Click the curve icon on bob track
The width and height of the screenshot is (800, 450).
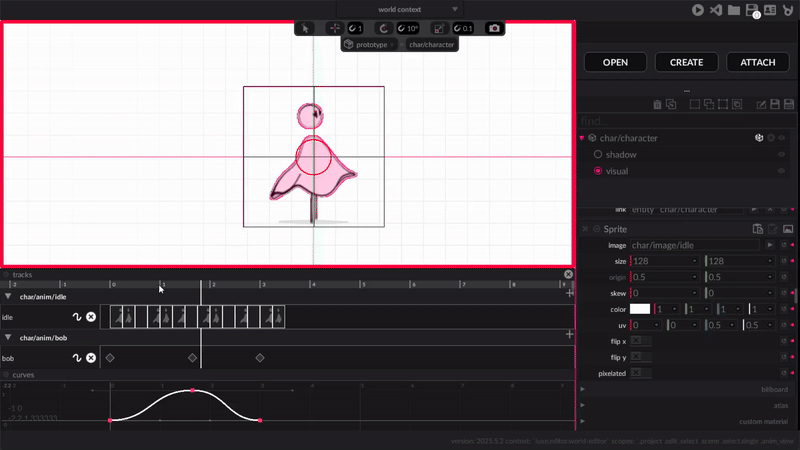[76, 358]
